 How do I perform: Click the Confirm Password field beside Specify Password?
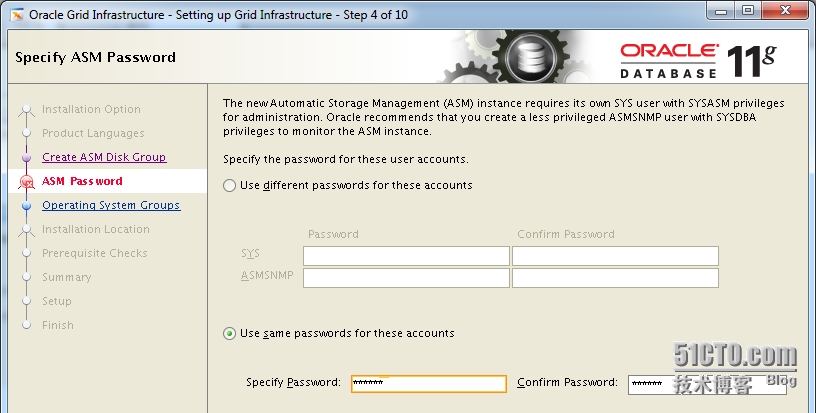click(707, 384)
